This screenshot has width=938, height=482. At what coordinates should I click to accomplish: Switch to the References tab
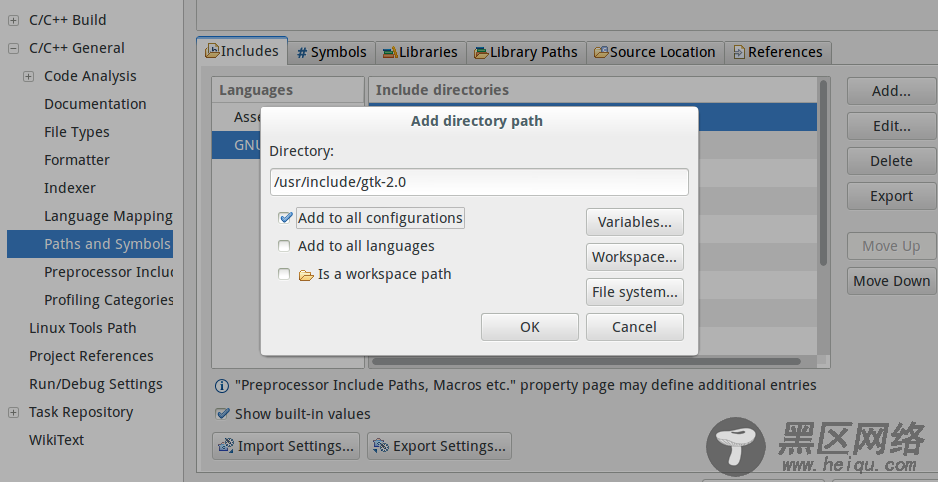click(x=778, y=53)
